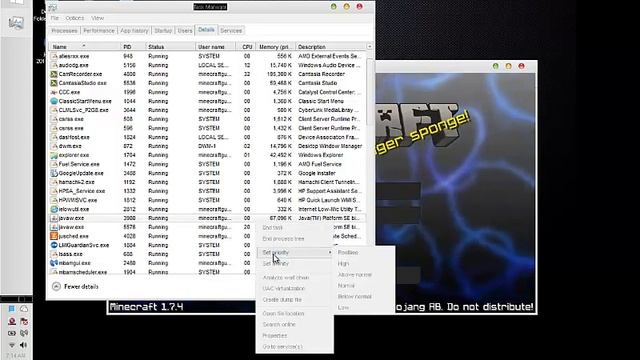Click the jusched.exe Java icon
640x360 pixels.
(53, 236)
